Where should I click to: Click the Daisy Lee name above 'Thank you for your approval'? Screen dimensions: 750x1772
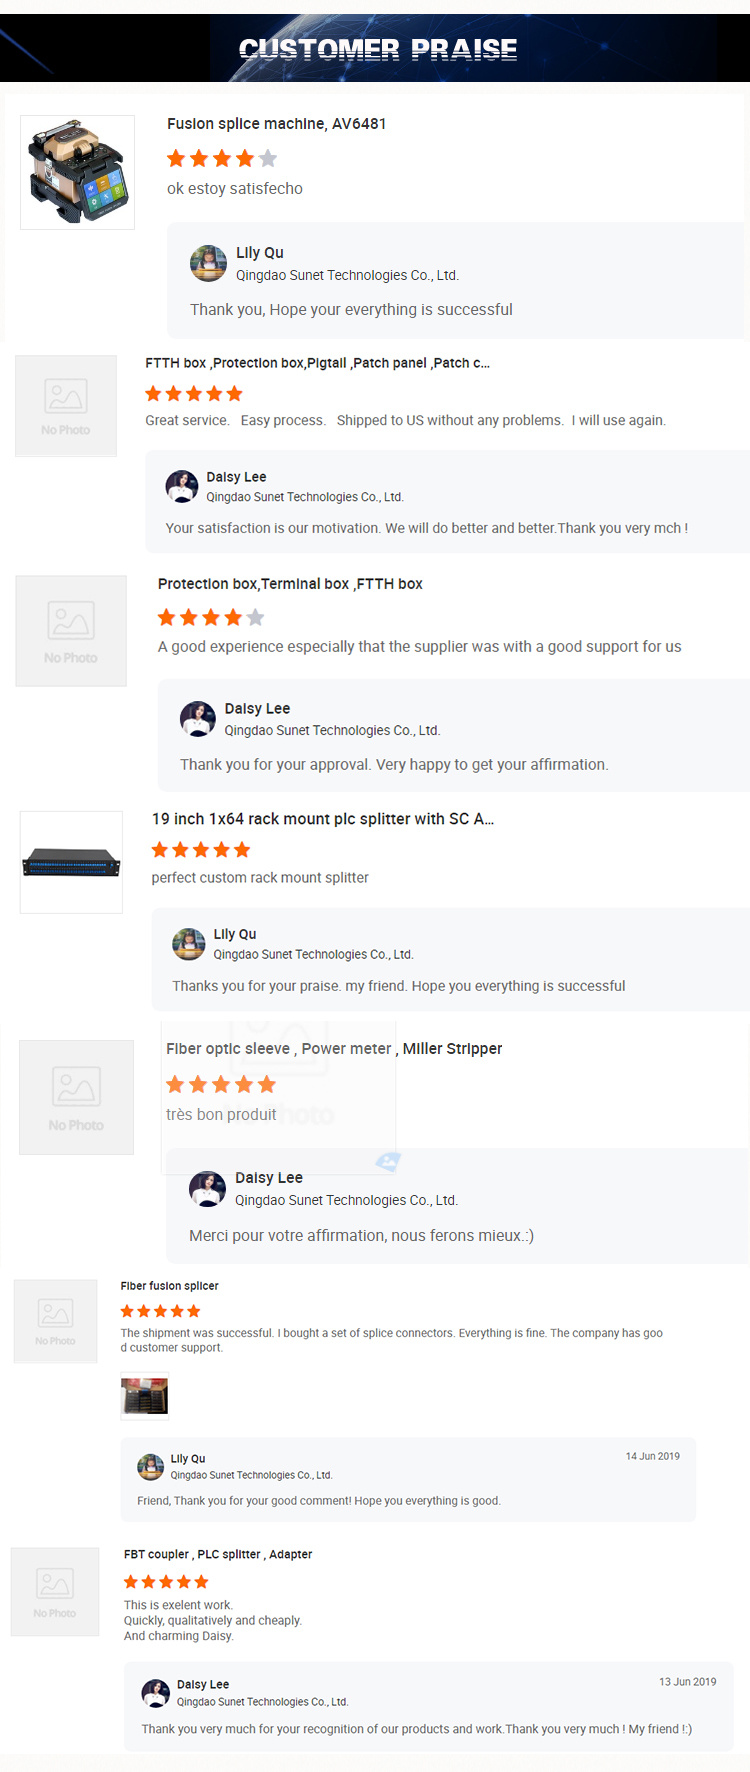[257, 709]
